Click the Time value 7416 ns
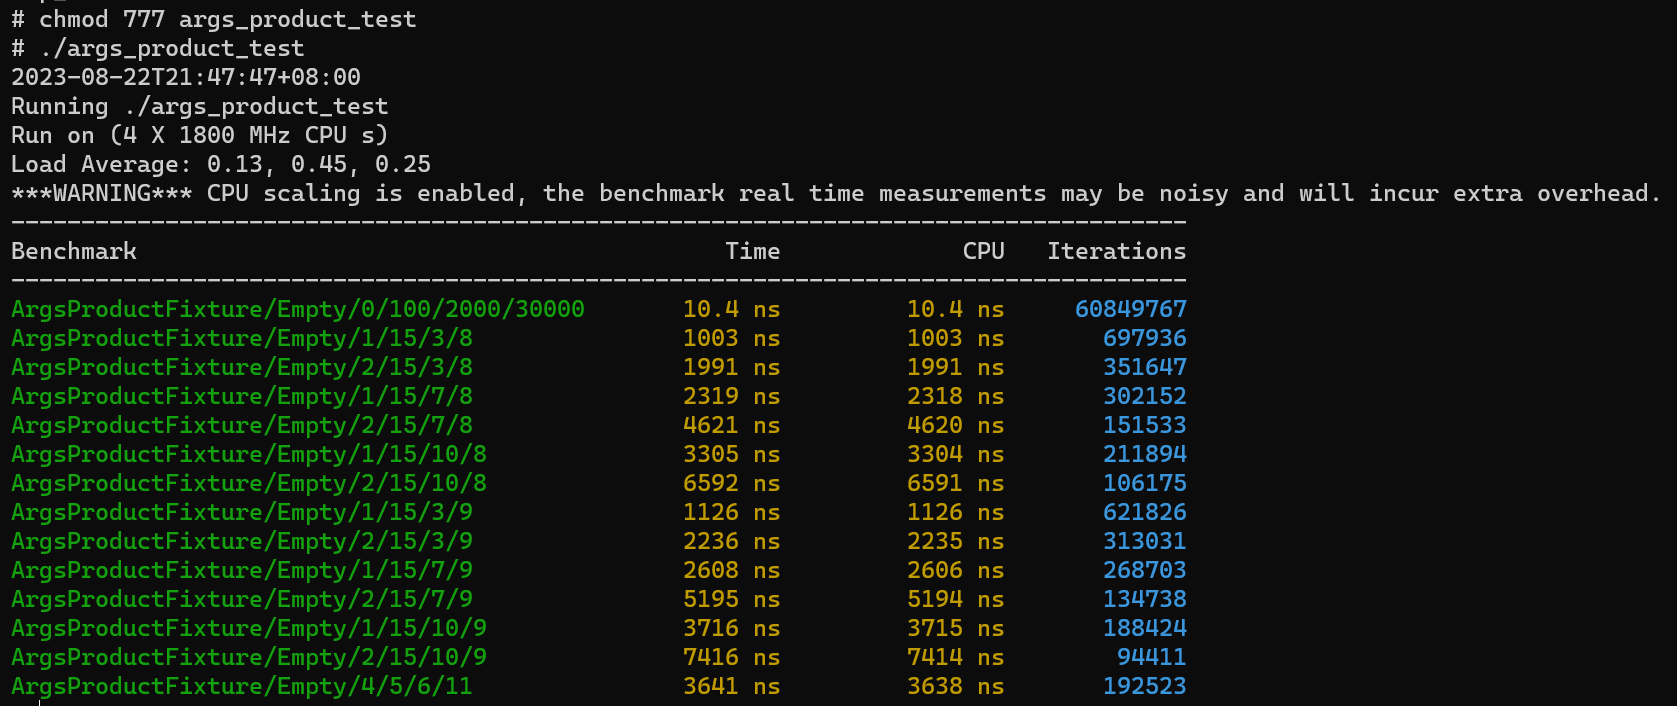 click(x=732, y=657)
